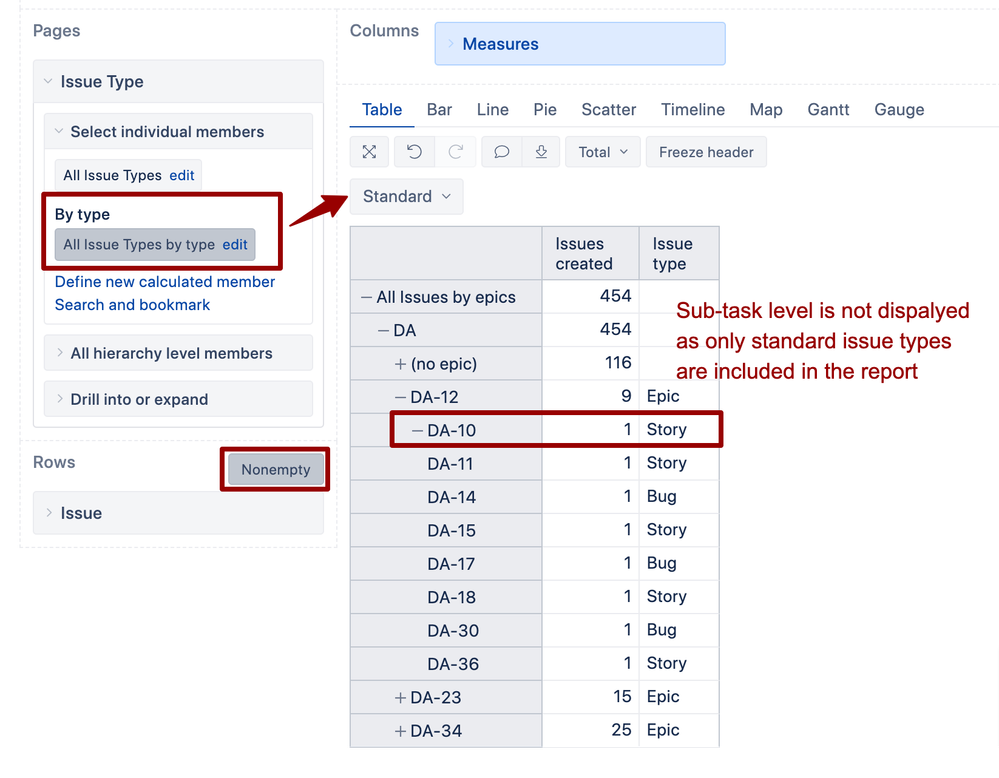The image size is (999, 778).
Task: Switch to the Bar chart tab
Action: tap(439, 110)
